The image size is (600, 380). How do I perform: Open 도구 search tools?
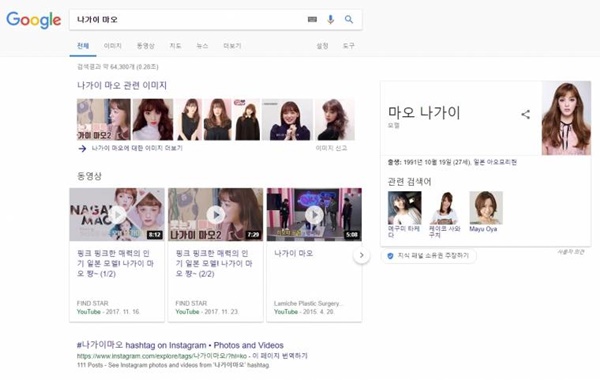pyautogui.click(x=349, y=46)
